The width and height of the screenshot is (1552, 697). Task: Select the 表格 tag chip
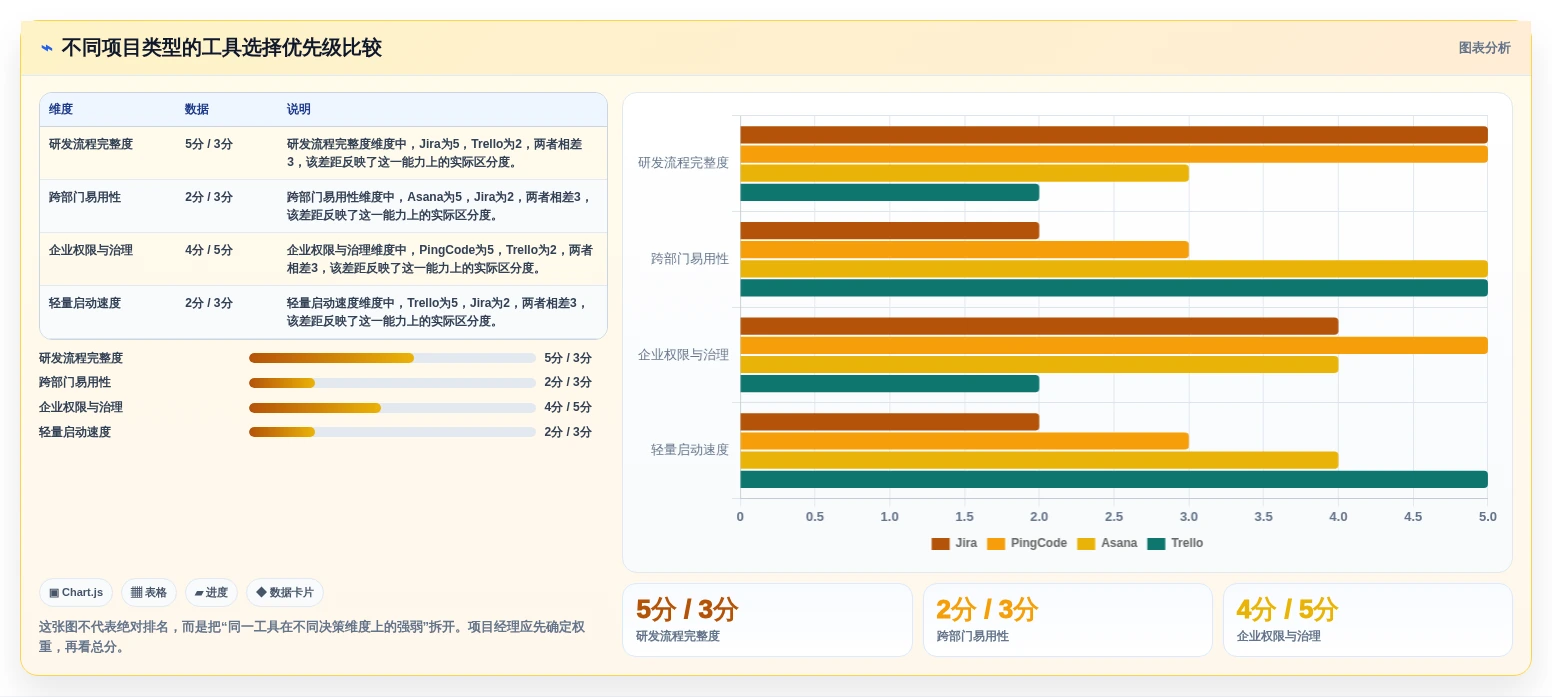[149, 592]
